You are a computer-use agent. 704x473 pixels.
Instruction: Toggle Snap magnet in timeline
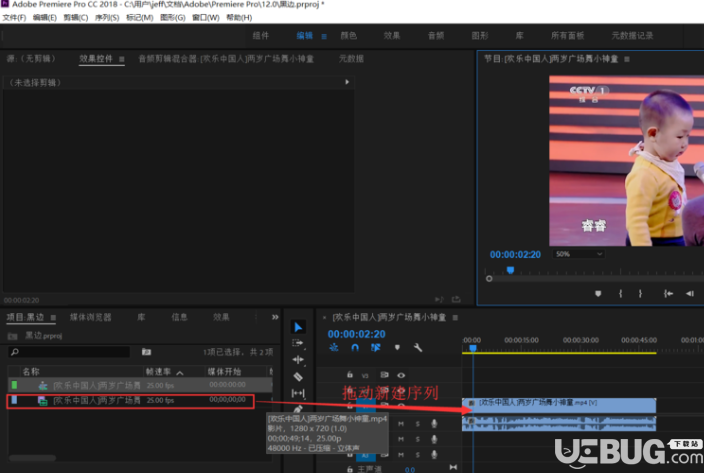coord(355,347)
